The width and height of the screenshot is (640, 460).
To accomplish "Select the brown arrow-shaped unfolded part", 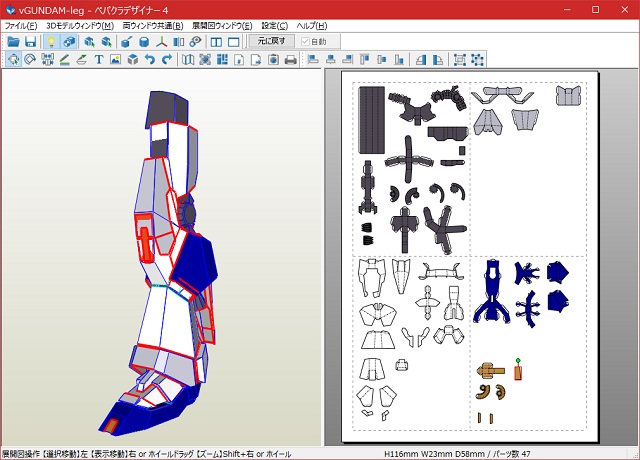I will click(491, 371).
